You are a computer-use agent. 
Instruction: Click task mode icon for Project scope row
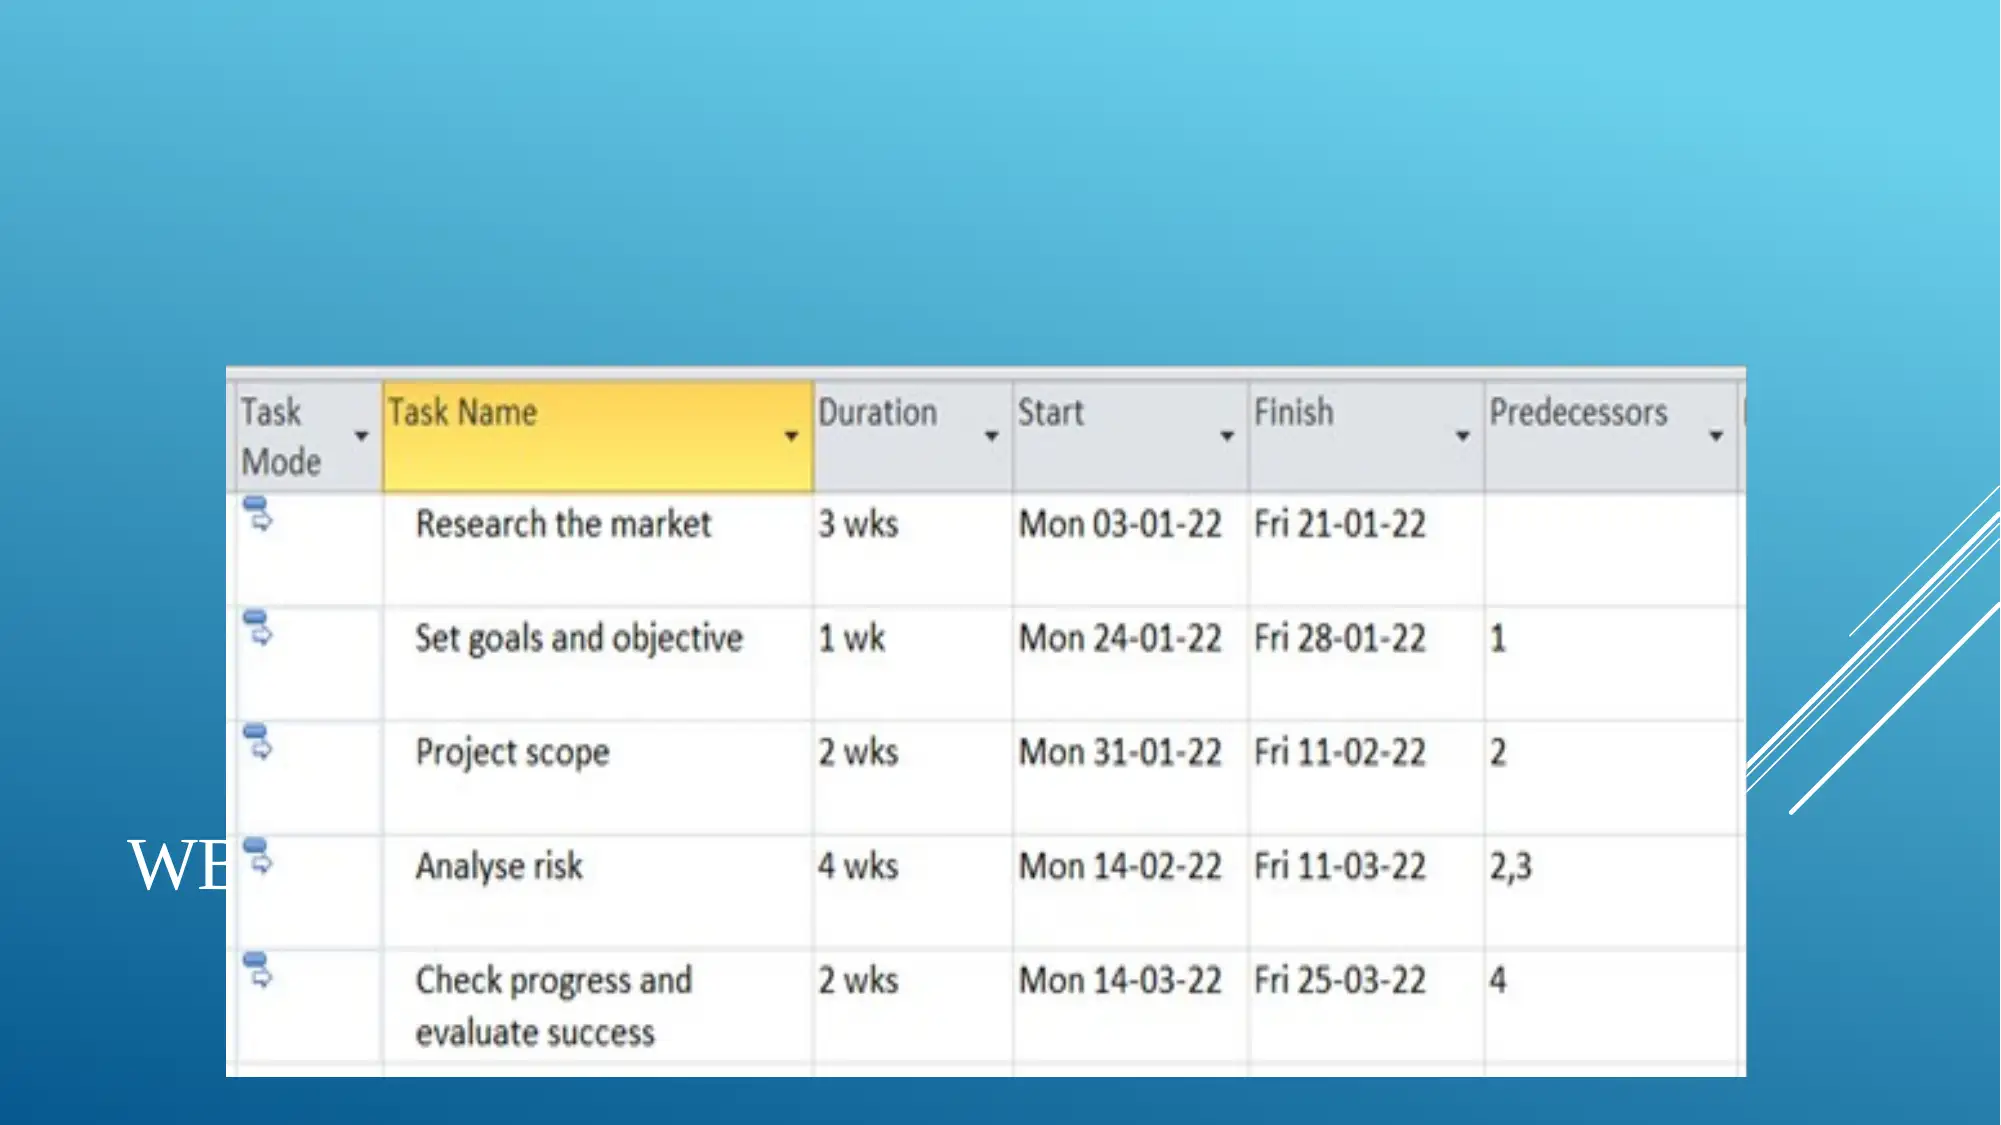(258, 742)
